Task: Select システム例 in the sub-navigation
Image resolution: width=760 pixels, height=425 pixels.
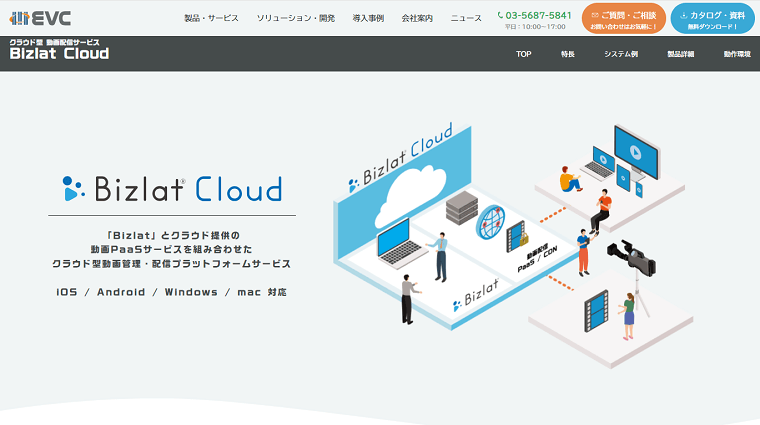Action: (x=621, y=54)
